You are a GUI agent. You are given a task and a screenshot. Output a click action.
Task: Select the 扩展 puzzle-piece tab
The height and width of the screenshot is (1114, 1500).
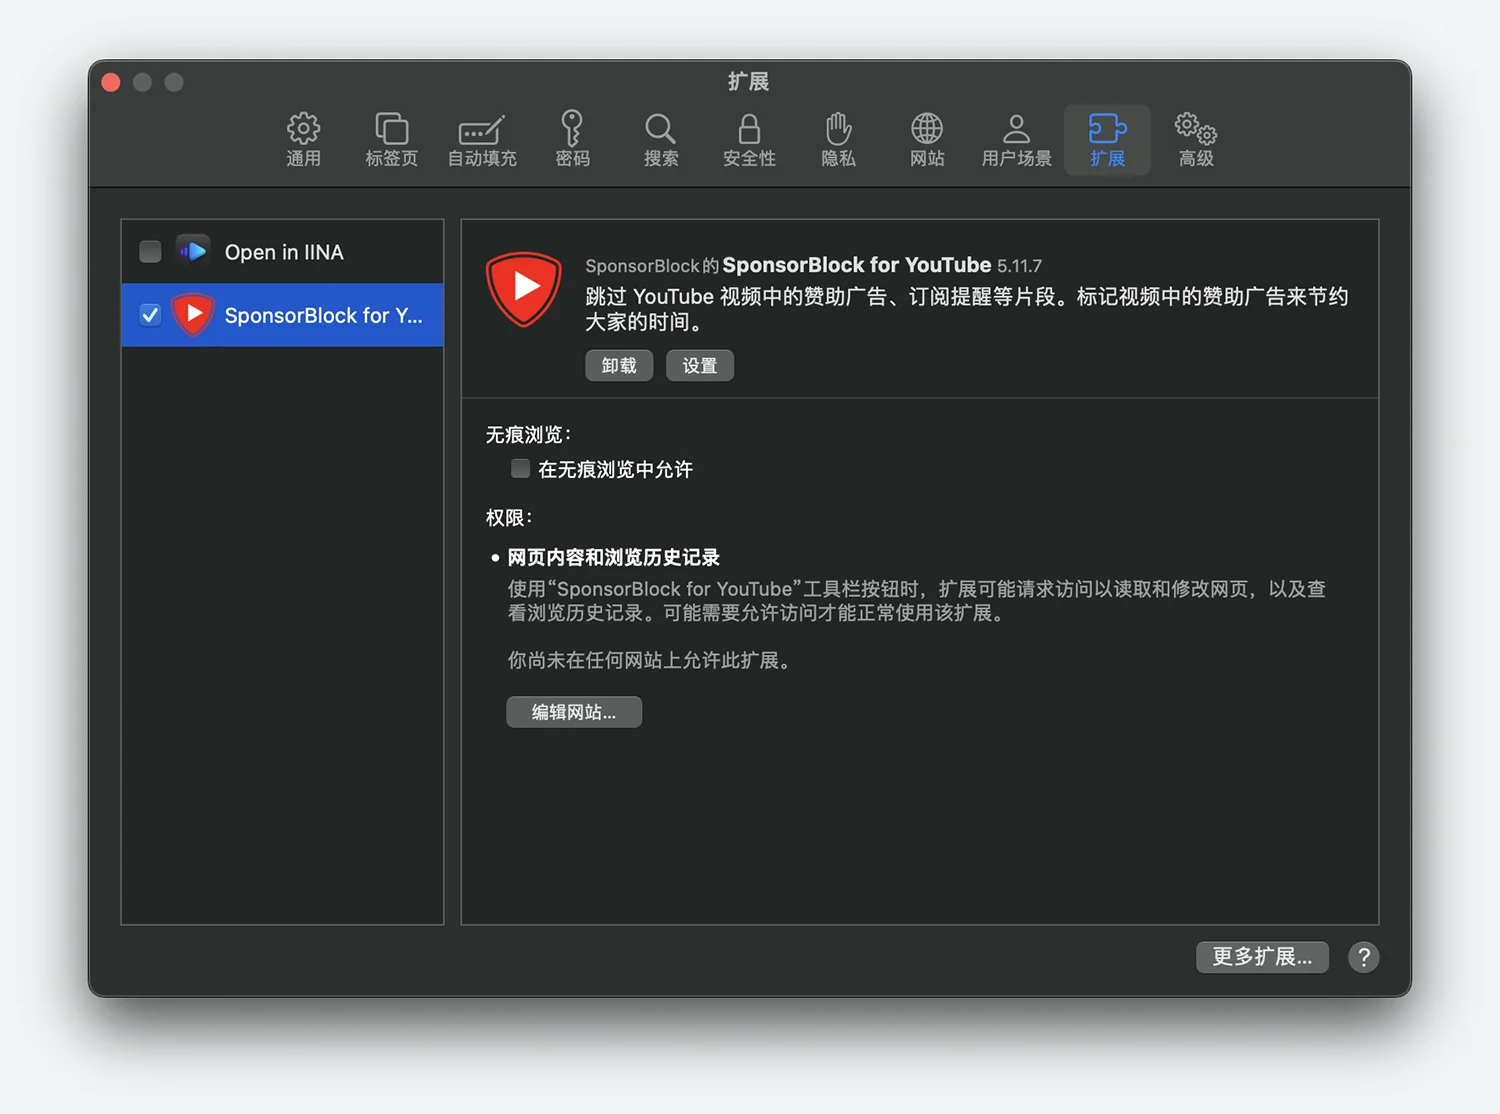click(1107, 139)
